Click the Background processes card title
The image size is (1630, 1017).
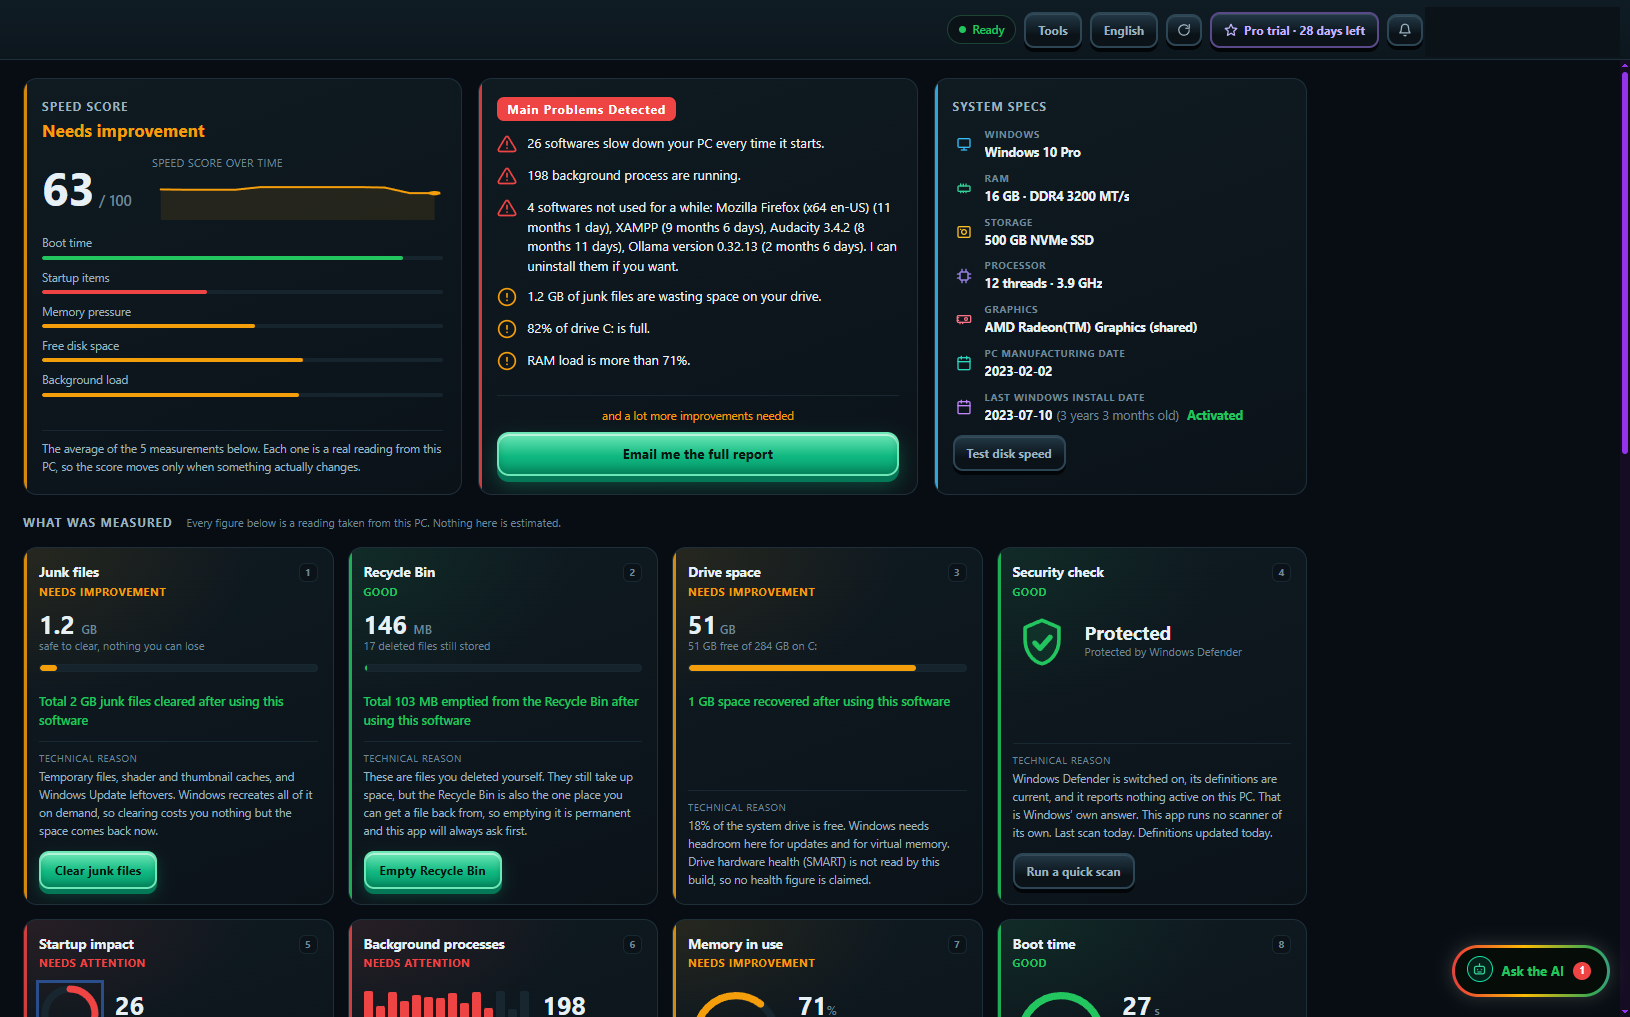click(434, 944)
